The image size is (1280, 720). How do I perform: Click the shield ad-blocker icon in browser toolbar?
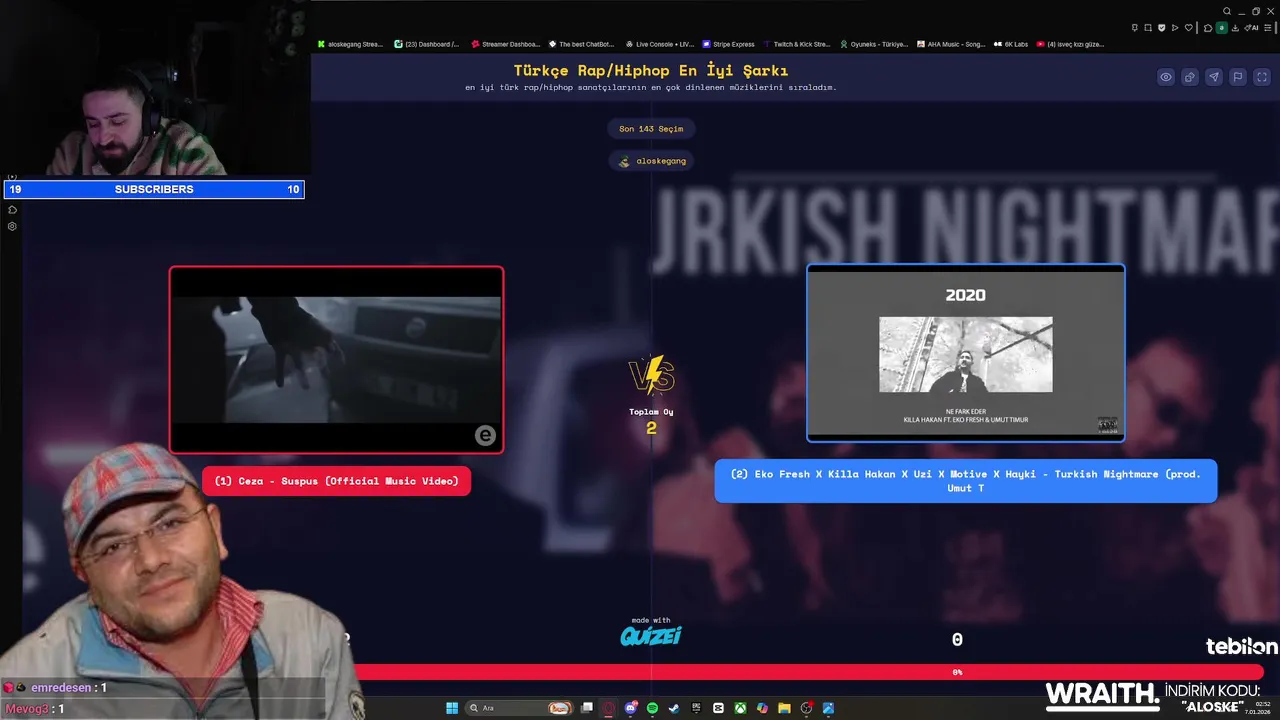coord(1161,27)
